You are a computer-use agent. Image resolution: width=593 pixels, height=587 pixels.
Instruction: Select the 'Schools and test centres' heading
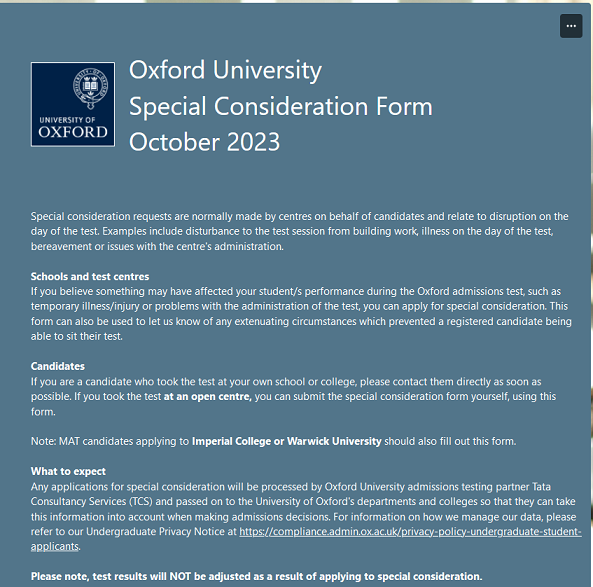click(90, 276)
